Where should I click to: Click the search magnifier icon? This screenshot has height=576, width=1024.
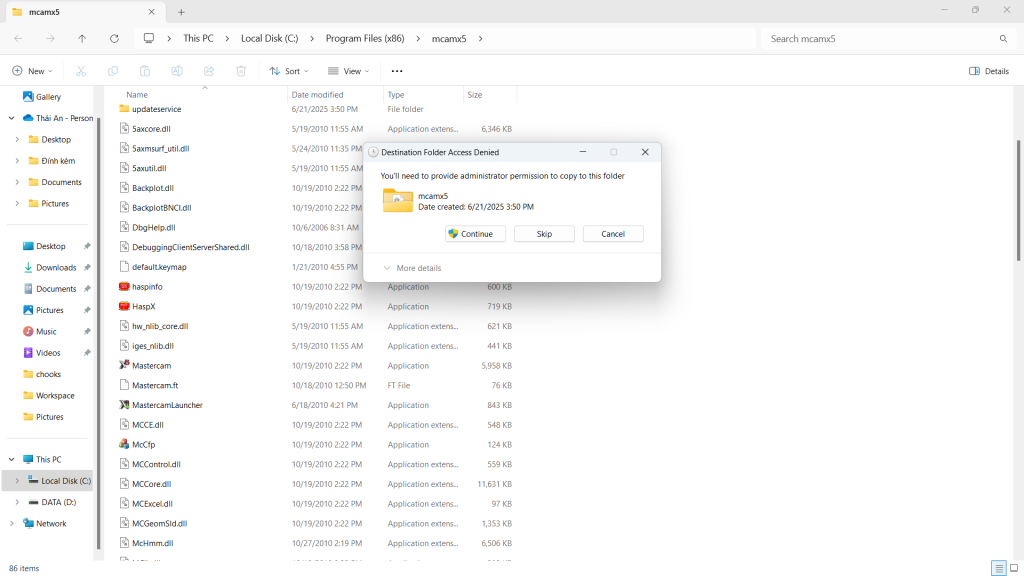(1003, 39)
